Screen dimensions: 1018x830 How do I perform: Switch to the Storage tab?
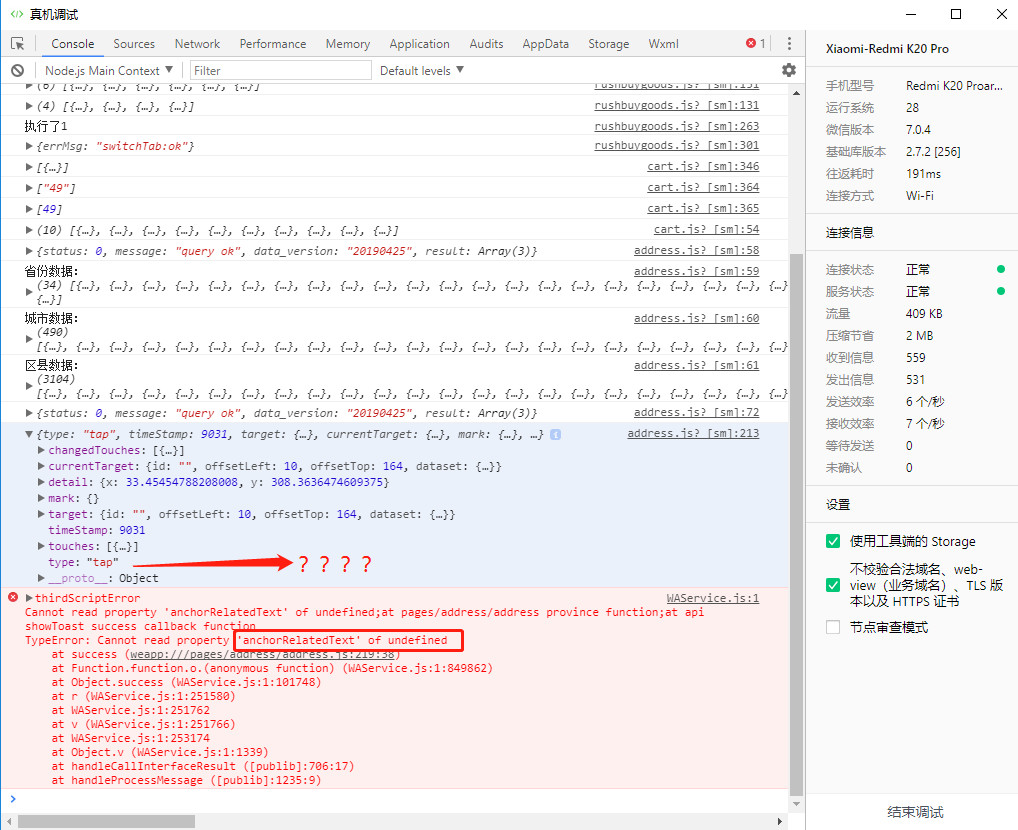[x=608, y=44]
